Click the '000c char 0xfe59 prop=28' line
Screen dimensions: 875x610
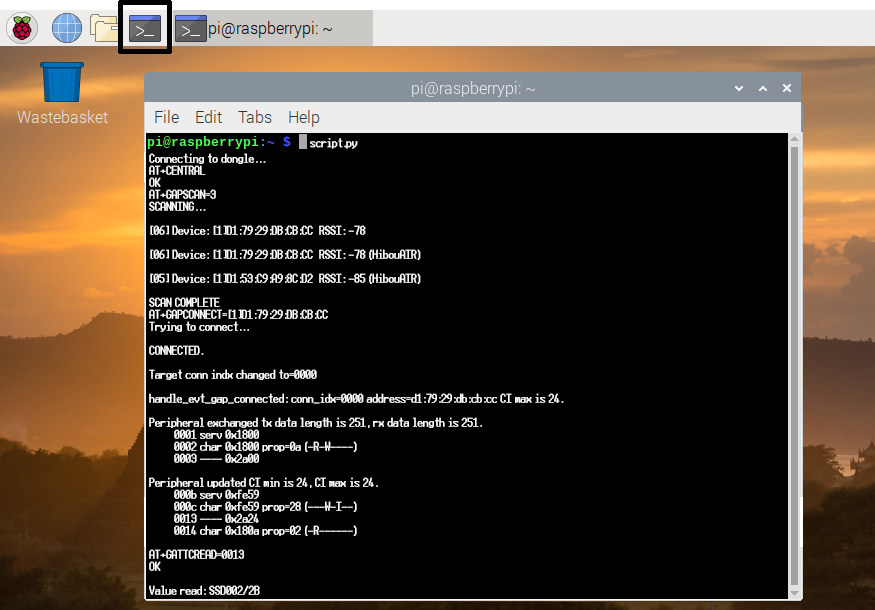[x=265, y=507]
